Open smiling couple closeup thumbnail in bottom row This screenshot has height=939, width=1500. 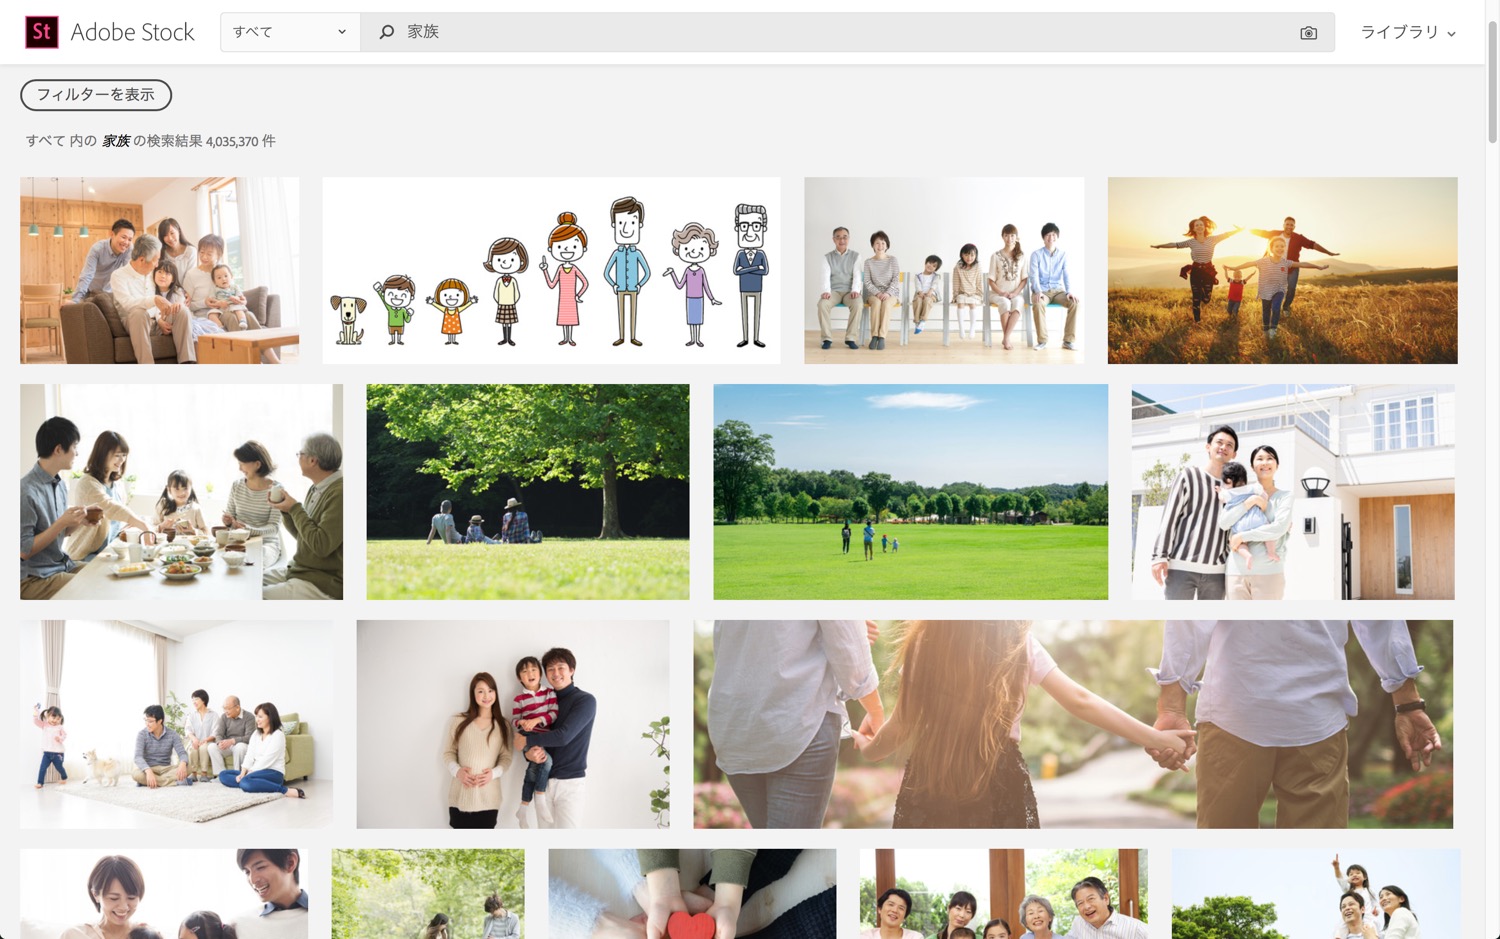pos(164,894)
